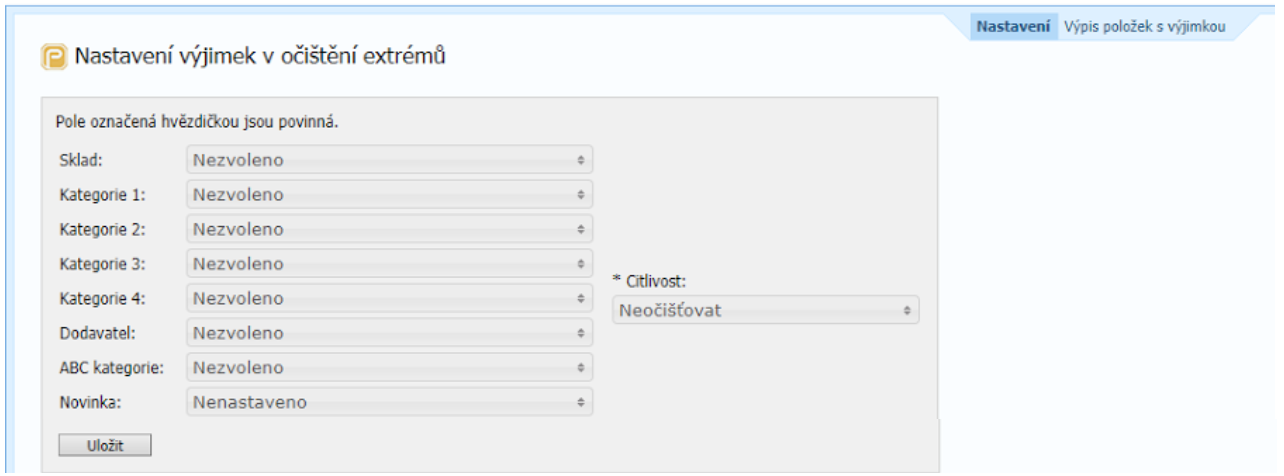Click the arrow stepper on Sklad dropdown
This screenshot has width=1284, height=476.
point(580,160)
